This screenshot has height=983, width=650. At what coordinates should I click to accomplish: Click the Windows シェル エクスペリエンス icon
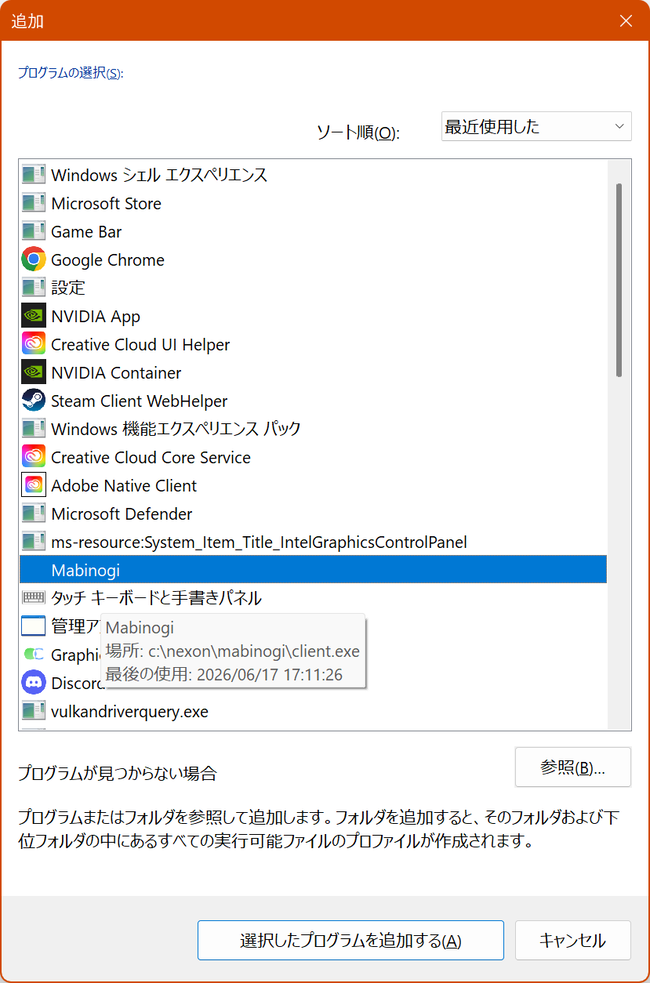(x=33, y=174)
